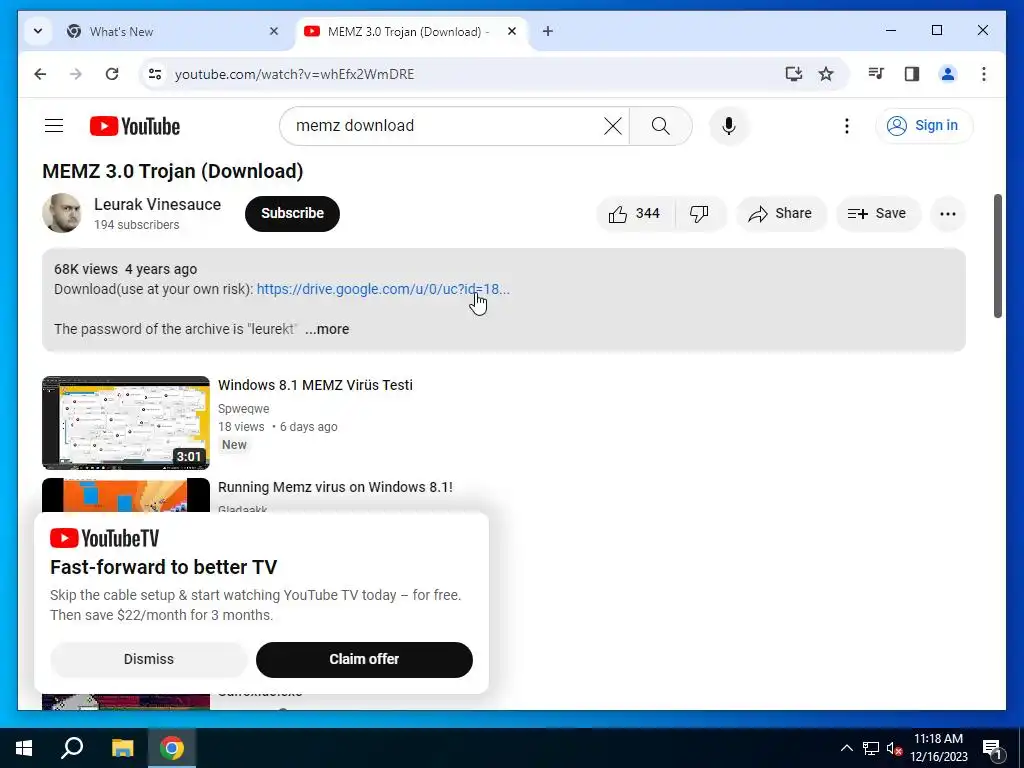Expand the description with ...more

point(327,329)
